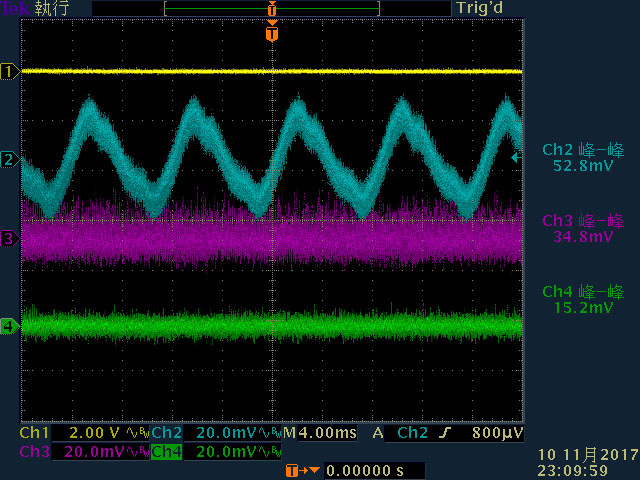Viewport: 640px width, 480px height.
Task: Click the Ch2 ground reference marker
Action: pyautogui.click(x=10, y=159)
